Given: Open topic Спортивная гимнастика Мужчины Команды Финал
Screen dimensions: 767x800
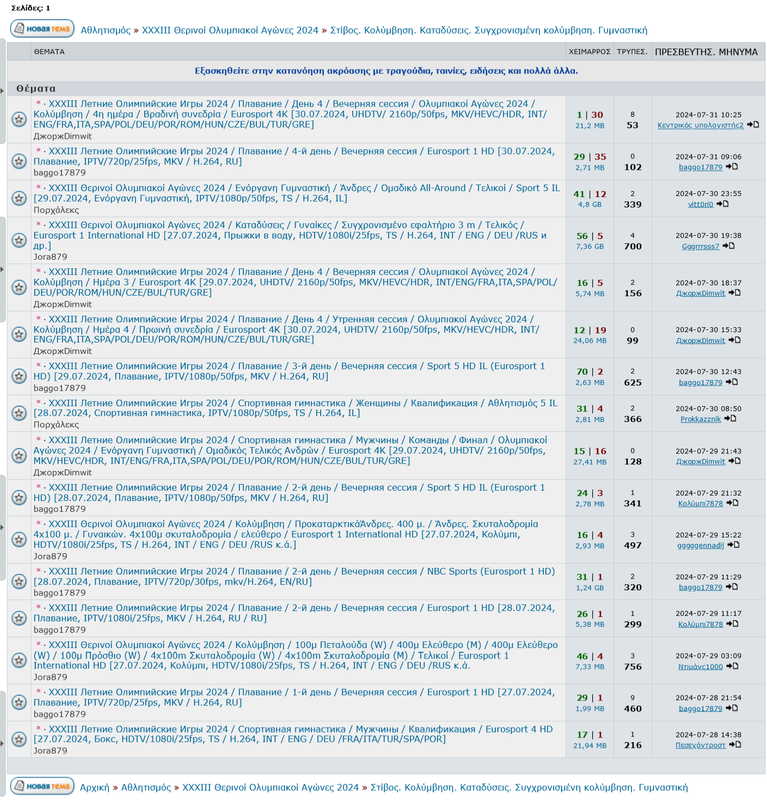Looking at the screenshot, I should pyautogui.click(x=290, y=451).
